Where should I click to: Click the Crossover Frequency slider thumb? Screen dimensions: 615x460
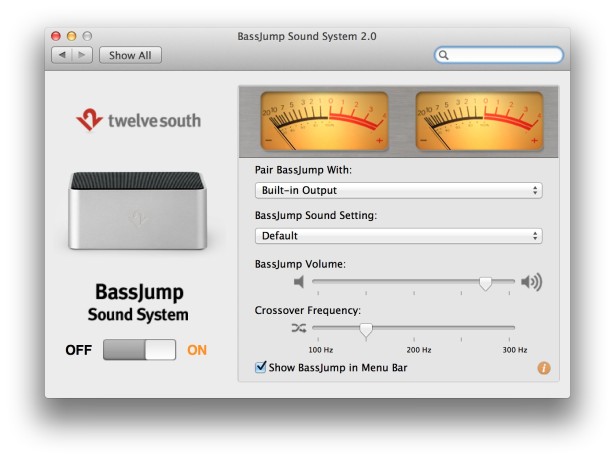click(366, 329)
